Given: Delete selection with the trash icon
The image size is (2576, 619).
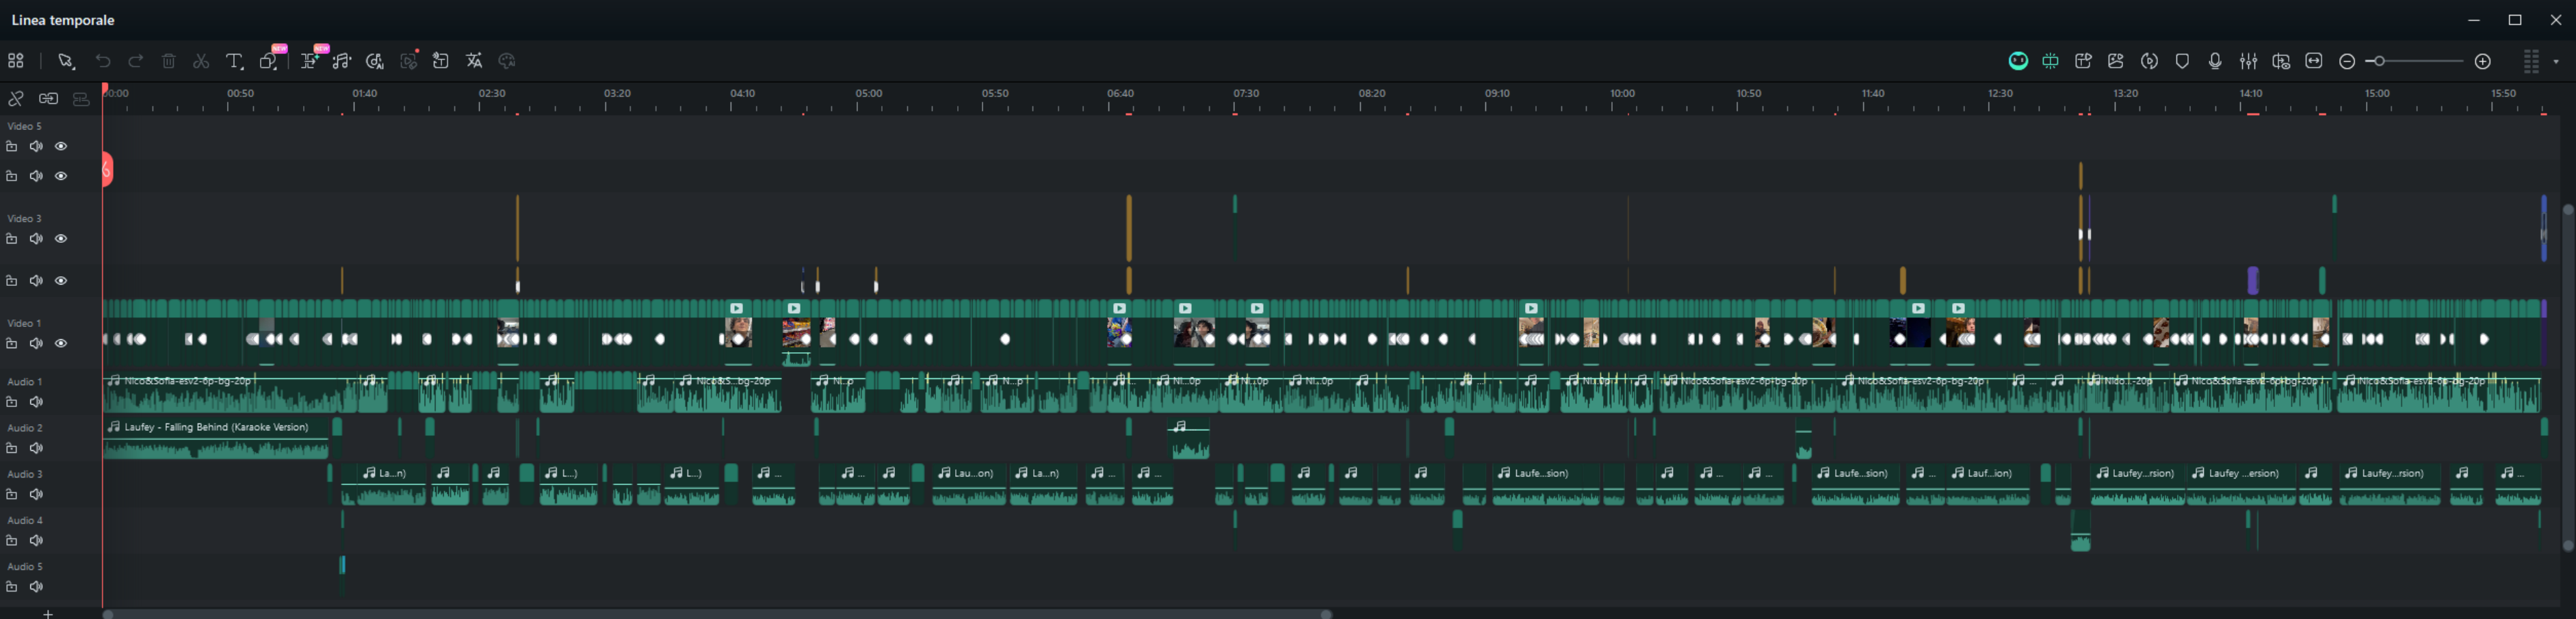Looking at the screenshot, I should (x=169, y=61).
